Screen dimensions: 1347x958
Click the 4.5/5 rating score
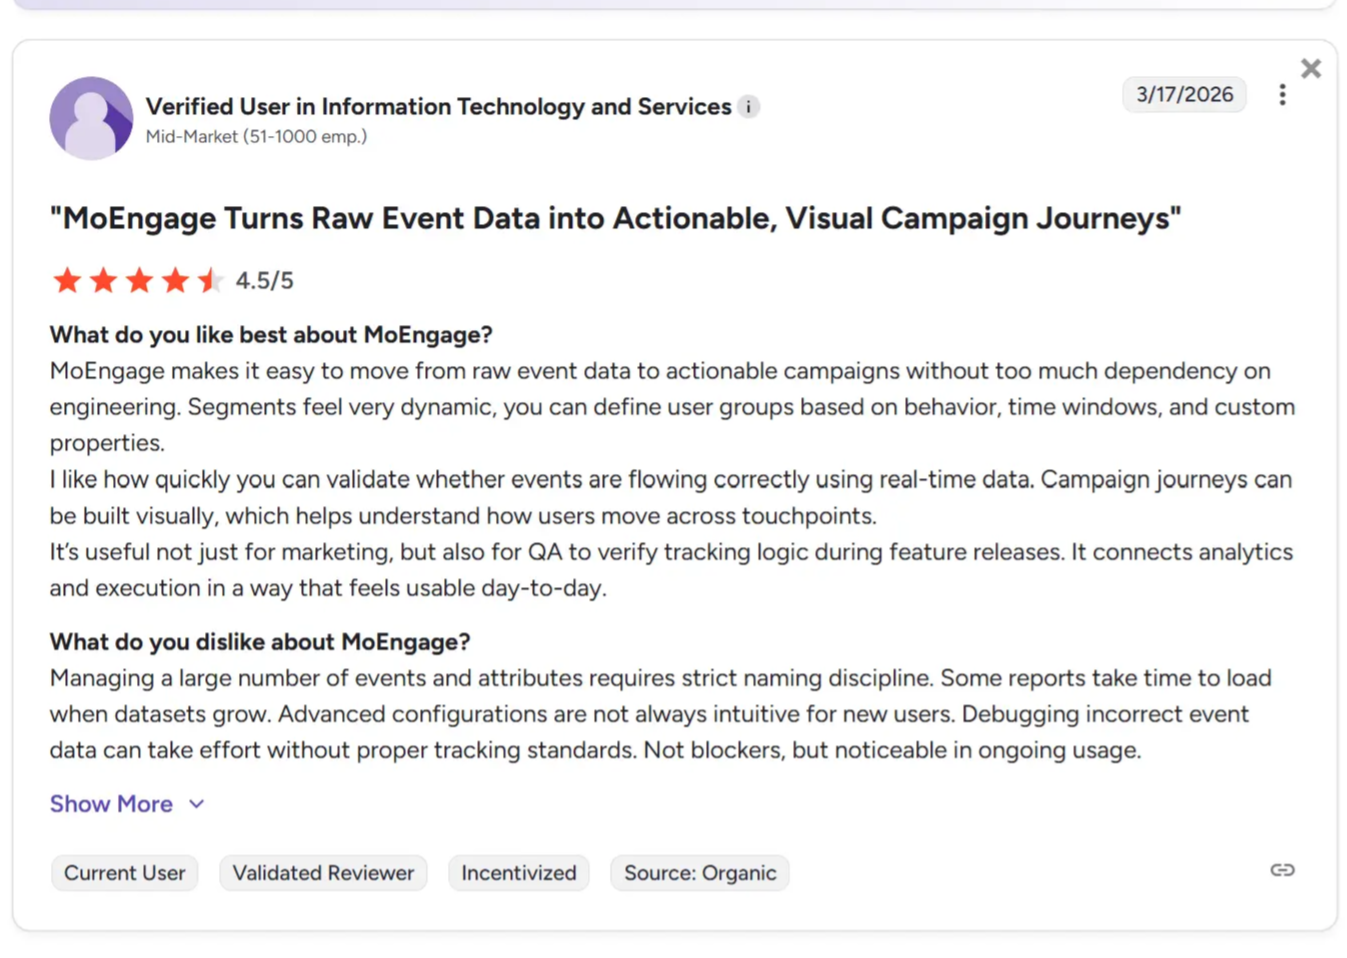[x=265, y=281]
